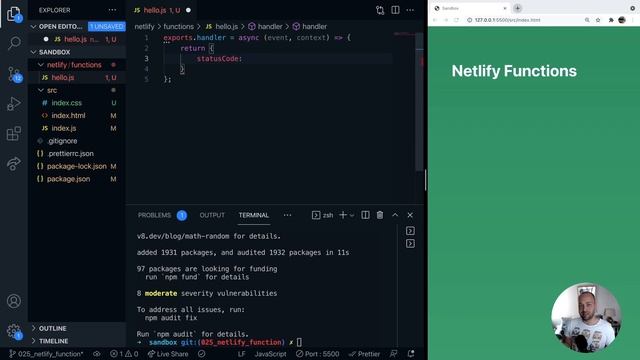Click Port : 5500 live server status

tap(318, 354)
